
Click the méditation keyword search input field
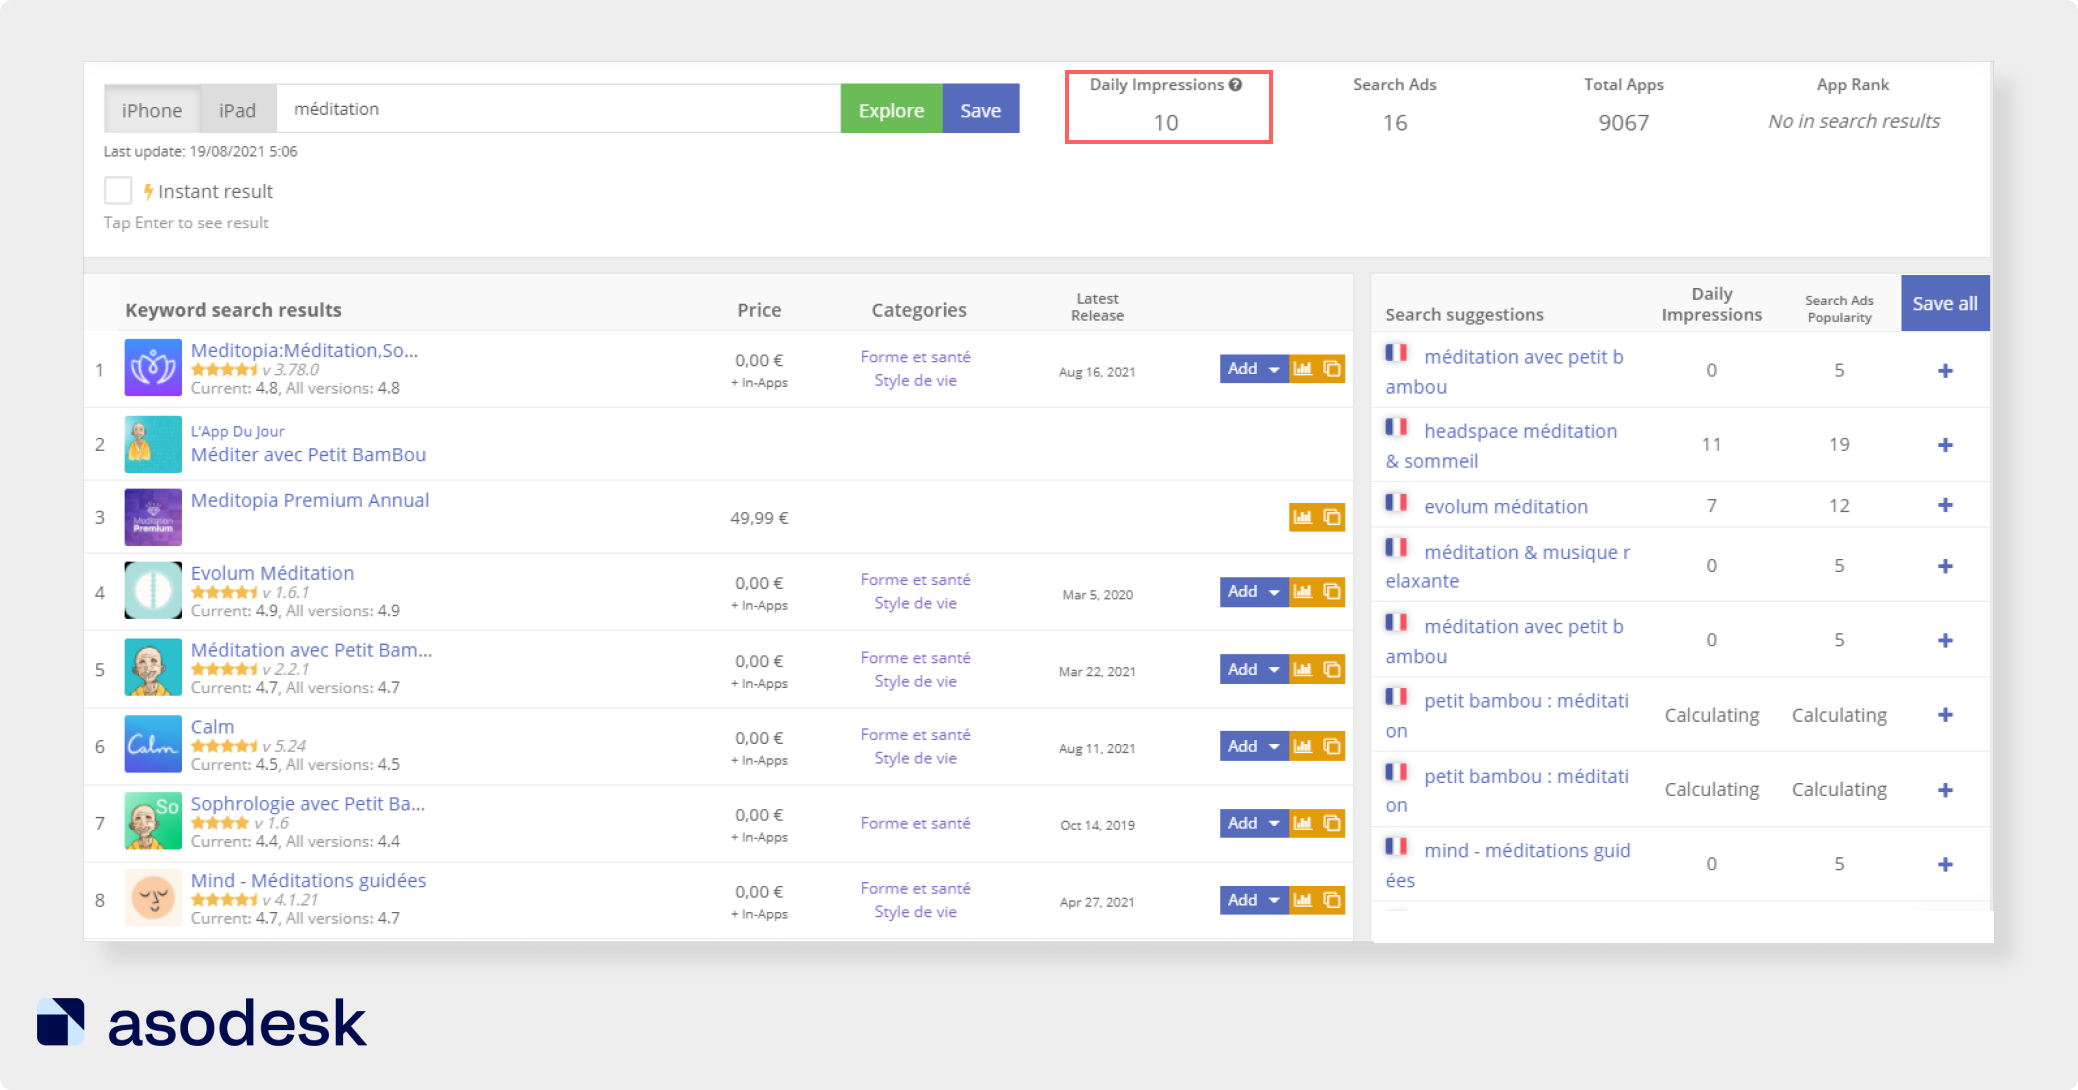557,110
